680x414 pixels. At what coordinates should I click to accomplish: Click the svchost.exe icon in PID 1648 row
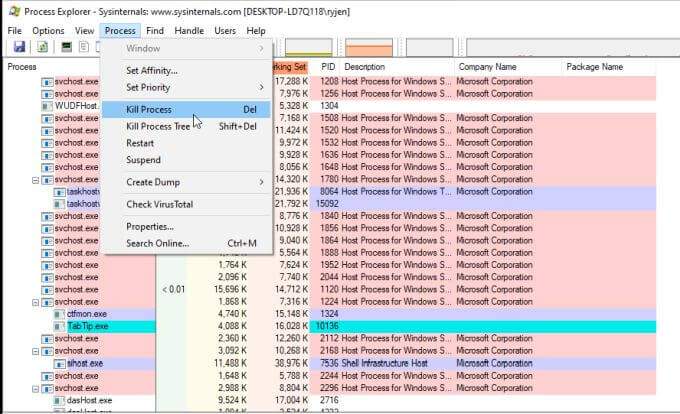coord(47,167)
